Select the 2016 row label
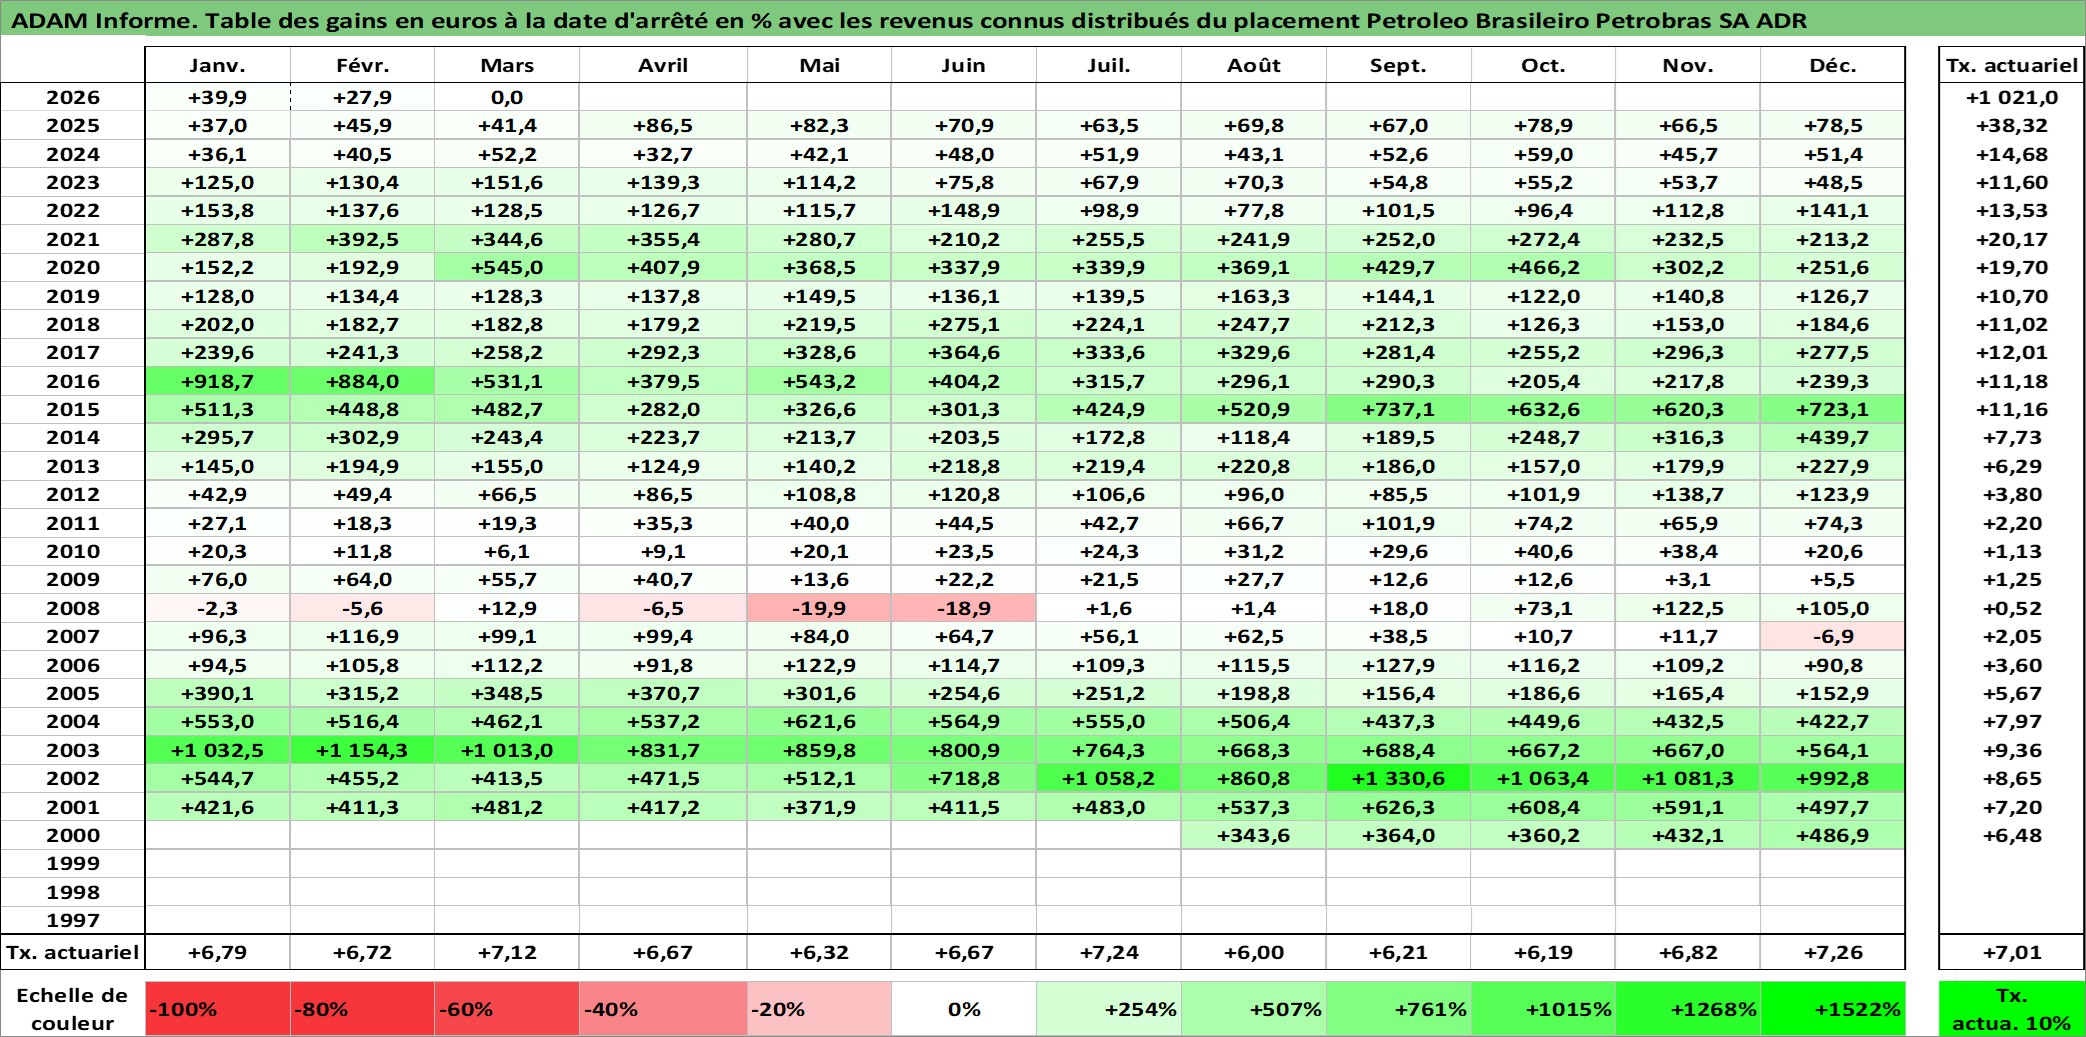Image resolution: width=2086 pixels, height=1037 pixels. coord(73,381)
